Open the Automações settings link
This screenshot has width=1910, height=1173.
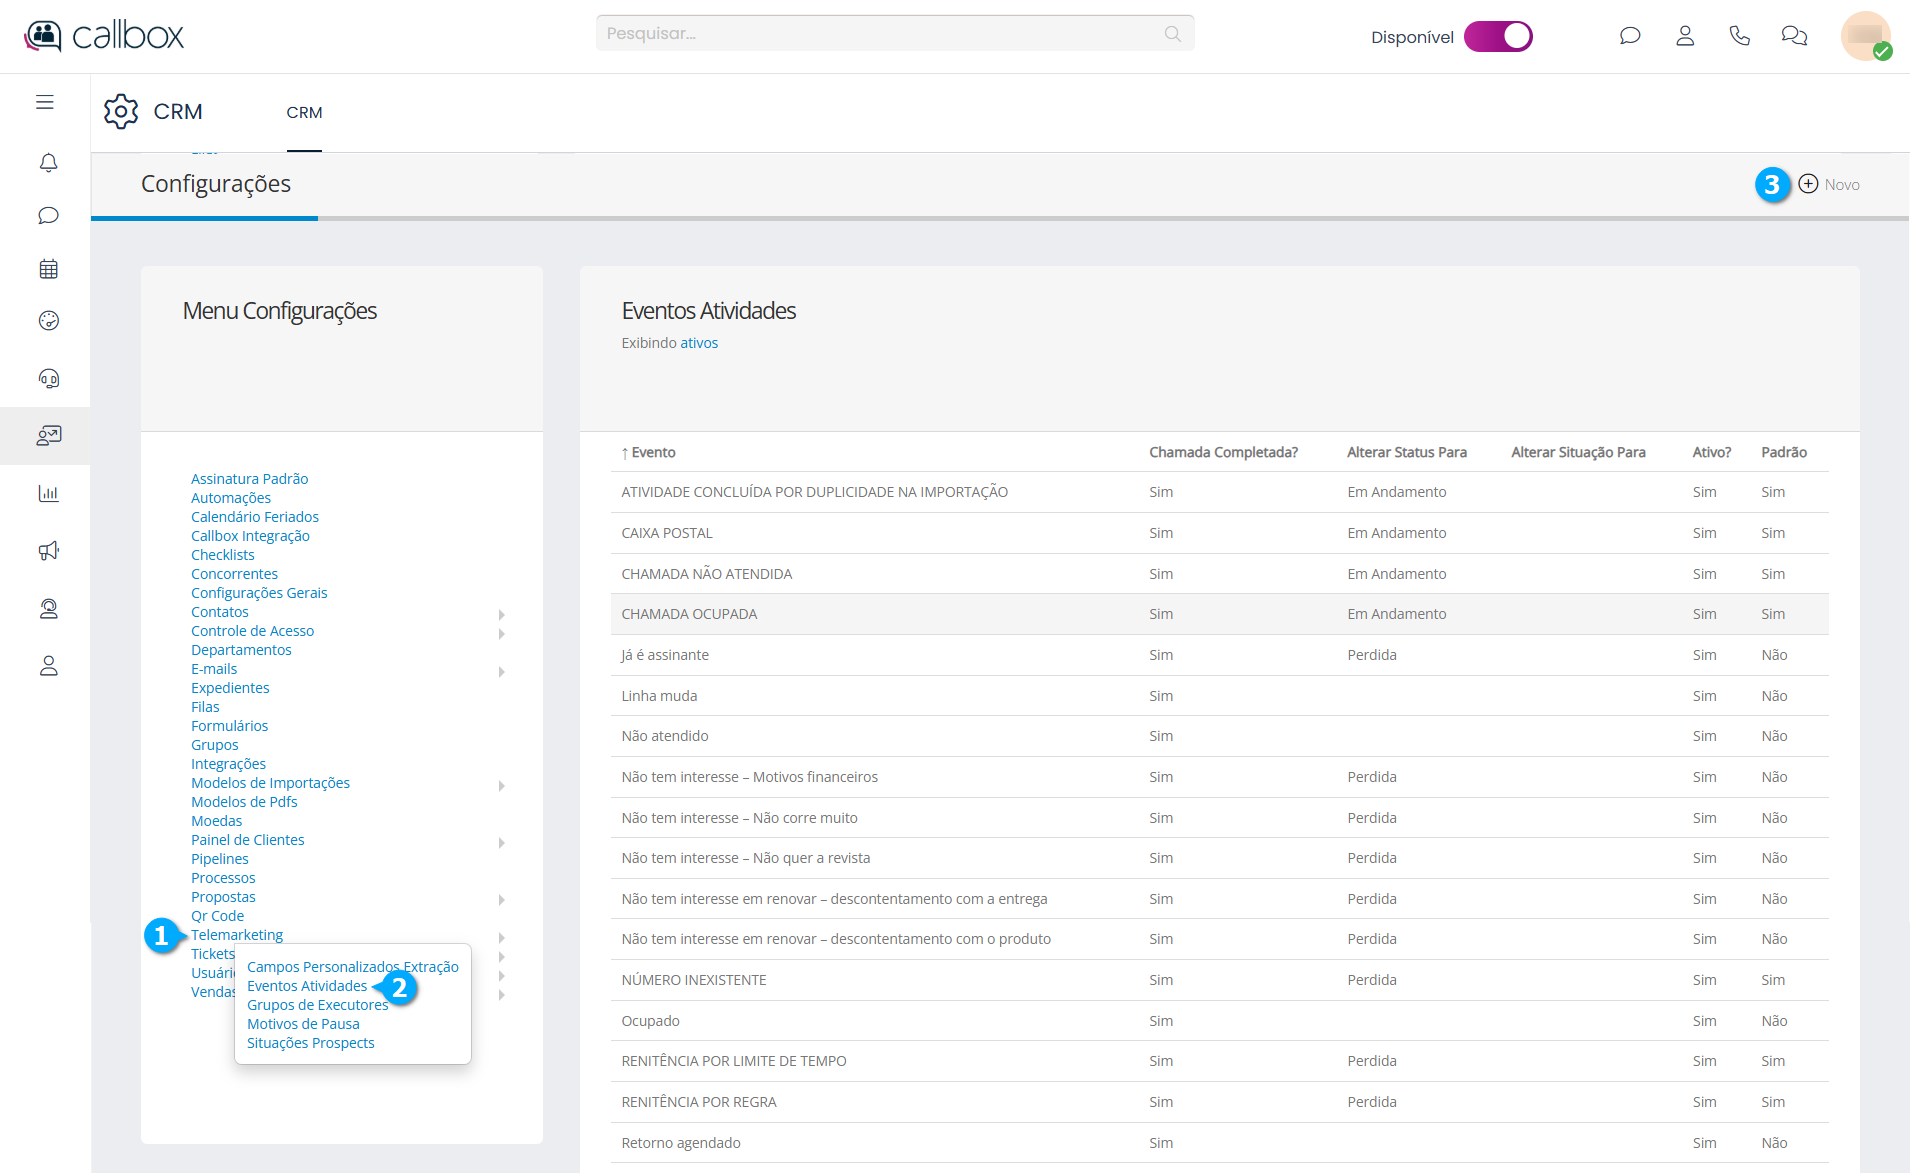pyautogui.click(x=231, y=498)
